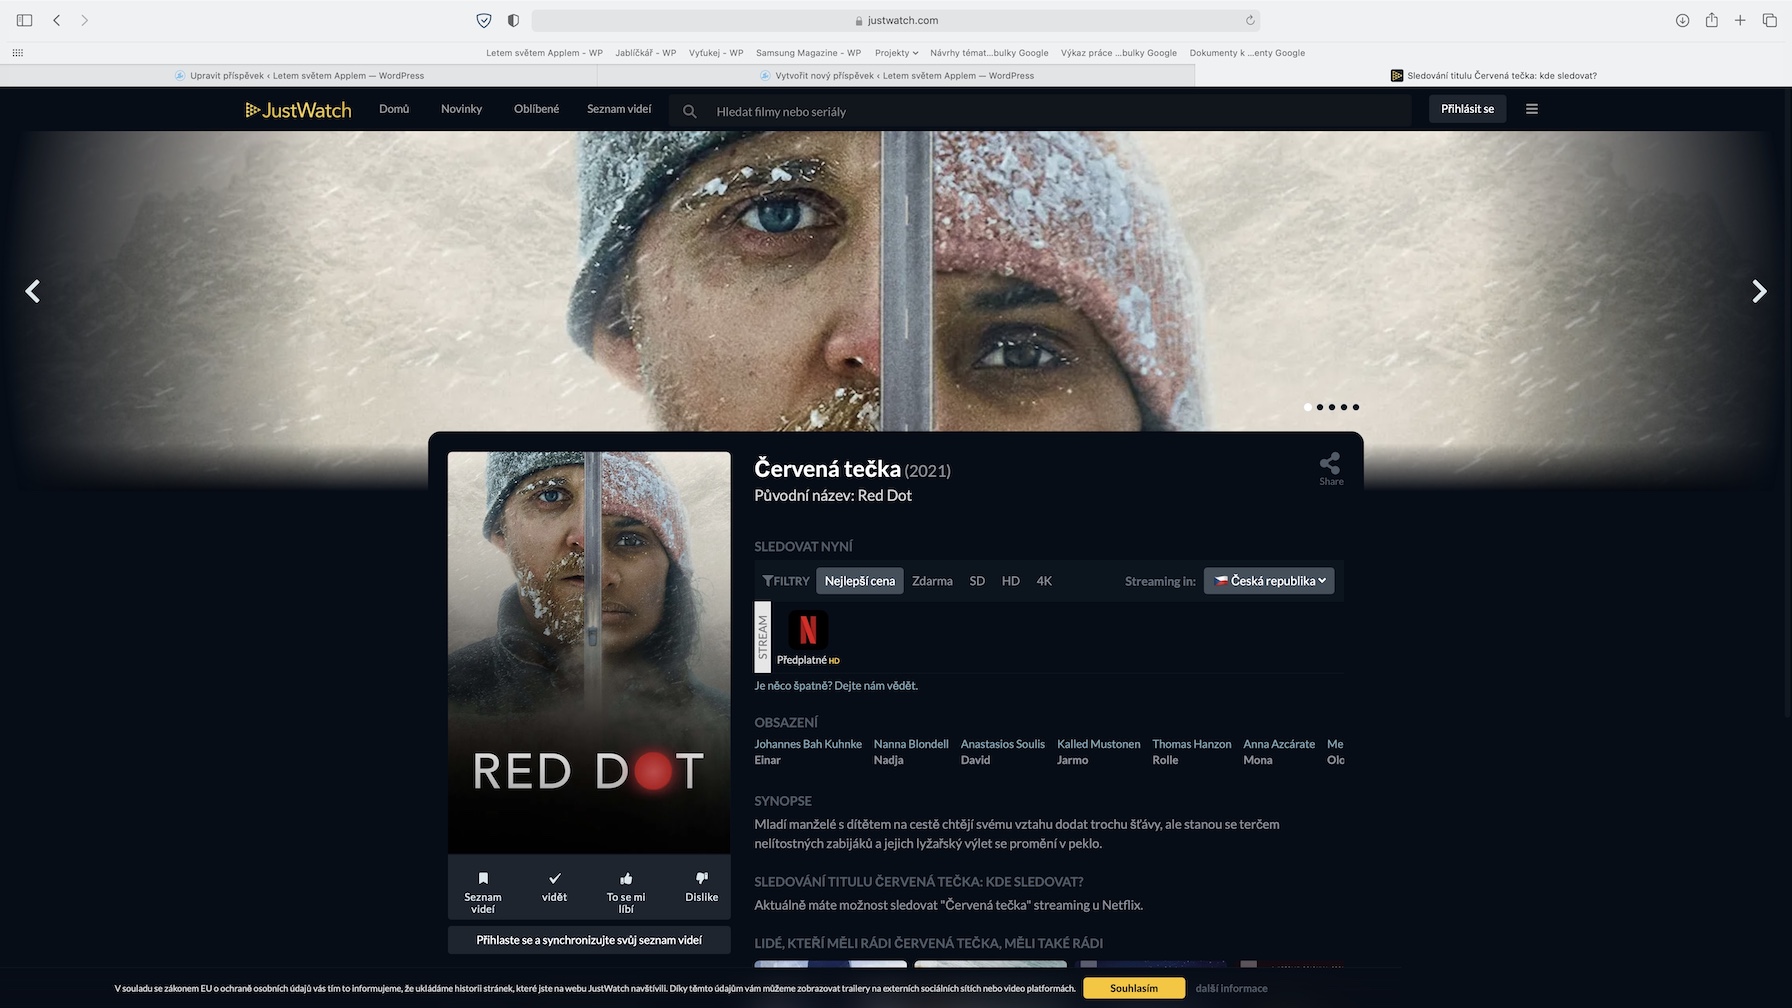The image size is (1792, 1008).
Task: Click the Red Dot movie poster
Action: pyautogui.click(x=589, y=652)
